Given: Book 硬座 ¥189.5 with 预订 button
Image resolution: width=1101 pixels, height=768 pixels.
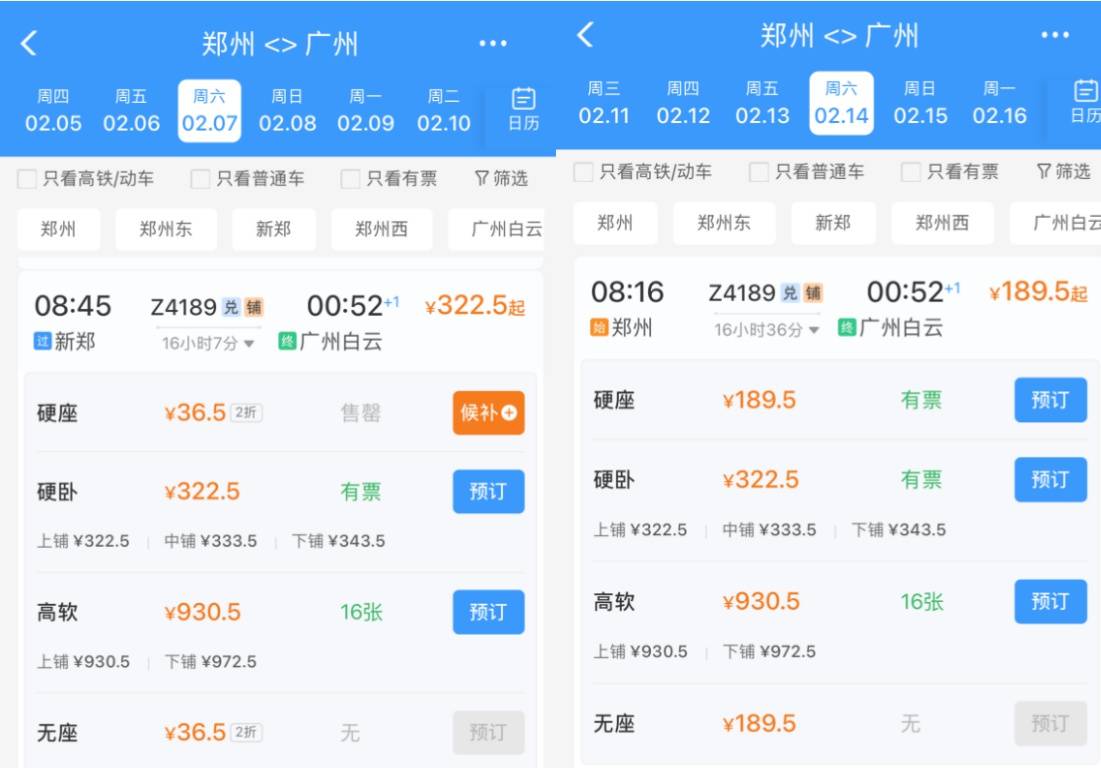Looking at the screenshot, I should (1050, 400).
